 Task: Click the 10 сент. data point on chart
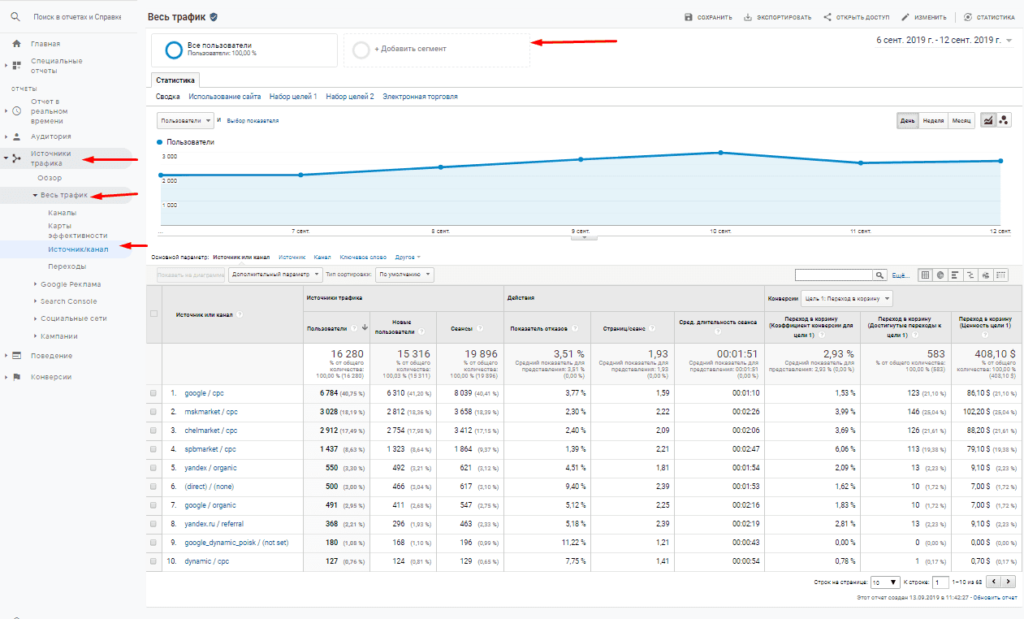point(720,153)
